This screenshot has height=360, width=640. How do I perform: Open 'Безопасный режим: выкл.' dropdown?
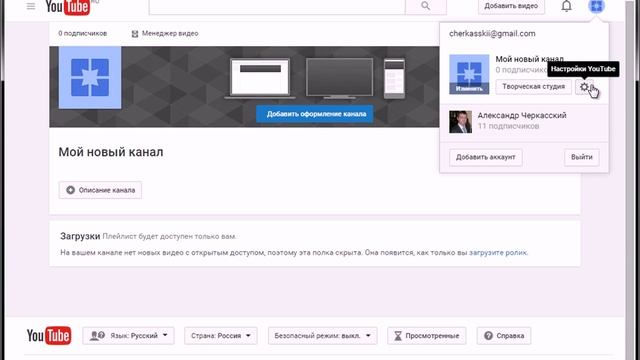tap(322, 336)
